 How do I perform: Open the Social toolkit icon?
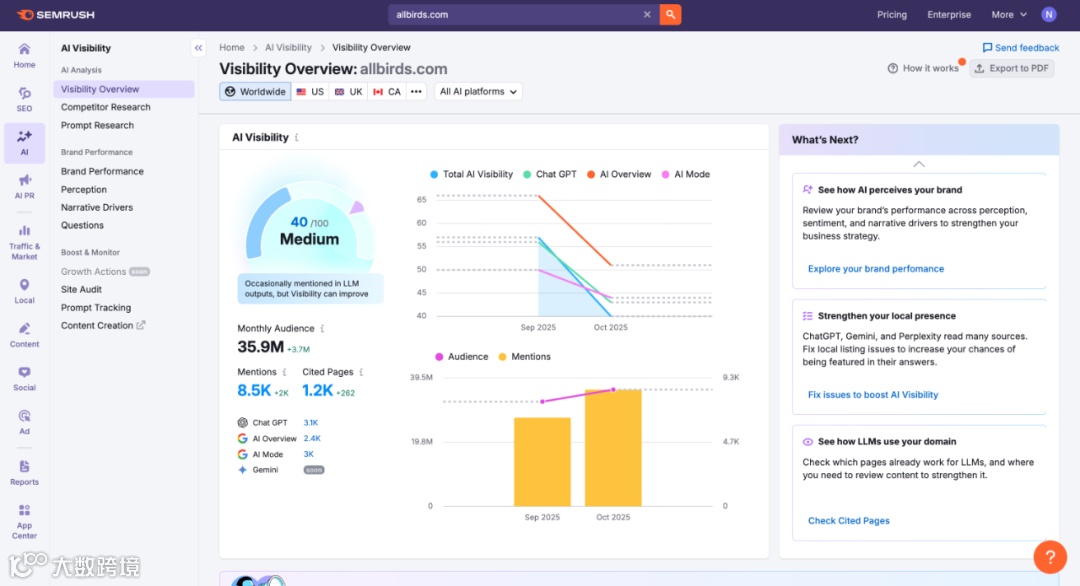point(24,378)
